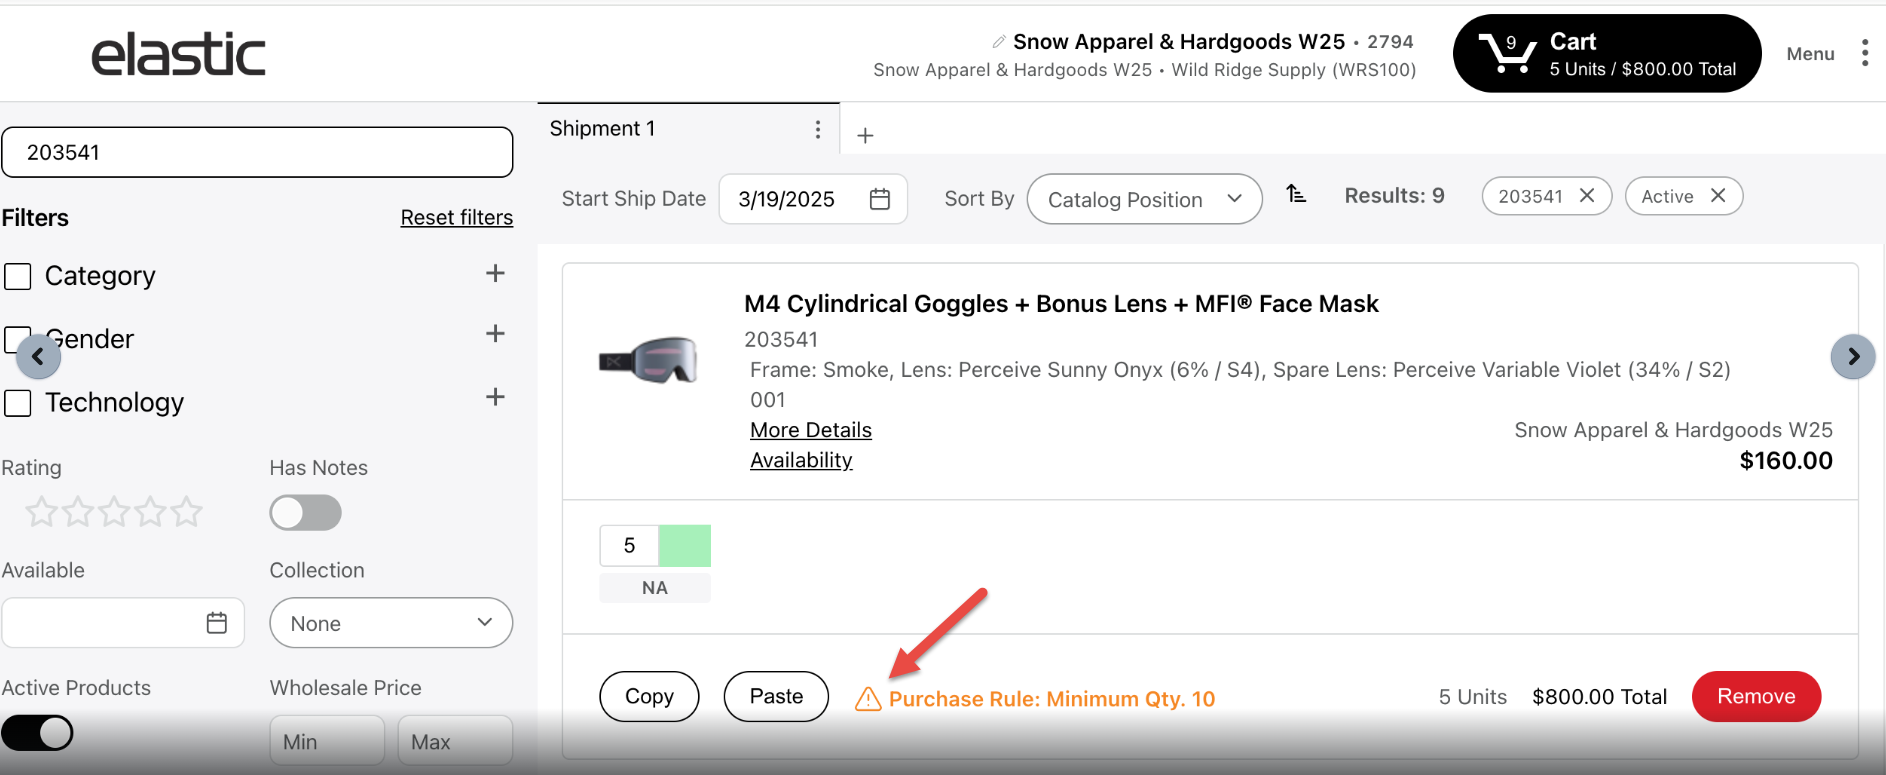
Task: Click the $800.00 Total text in the product row
Action: 1599,697
